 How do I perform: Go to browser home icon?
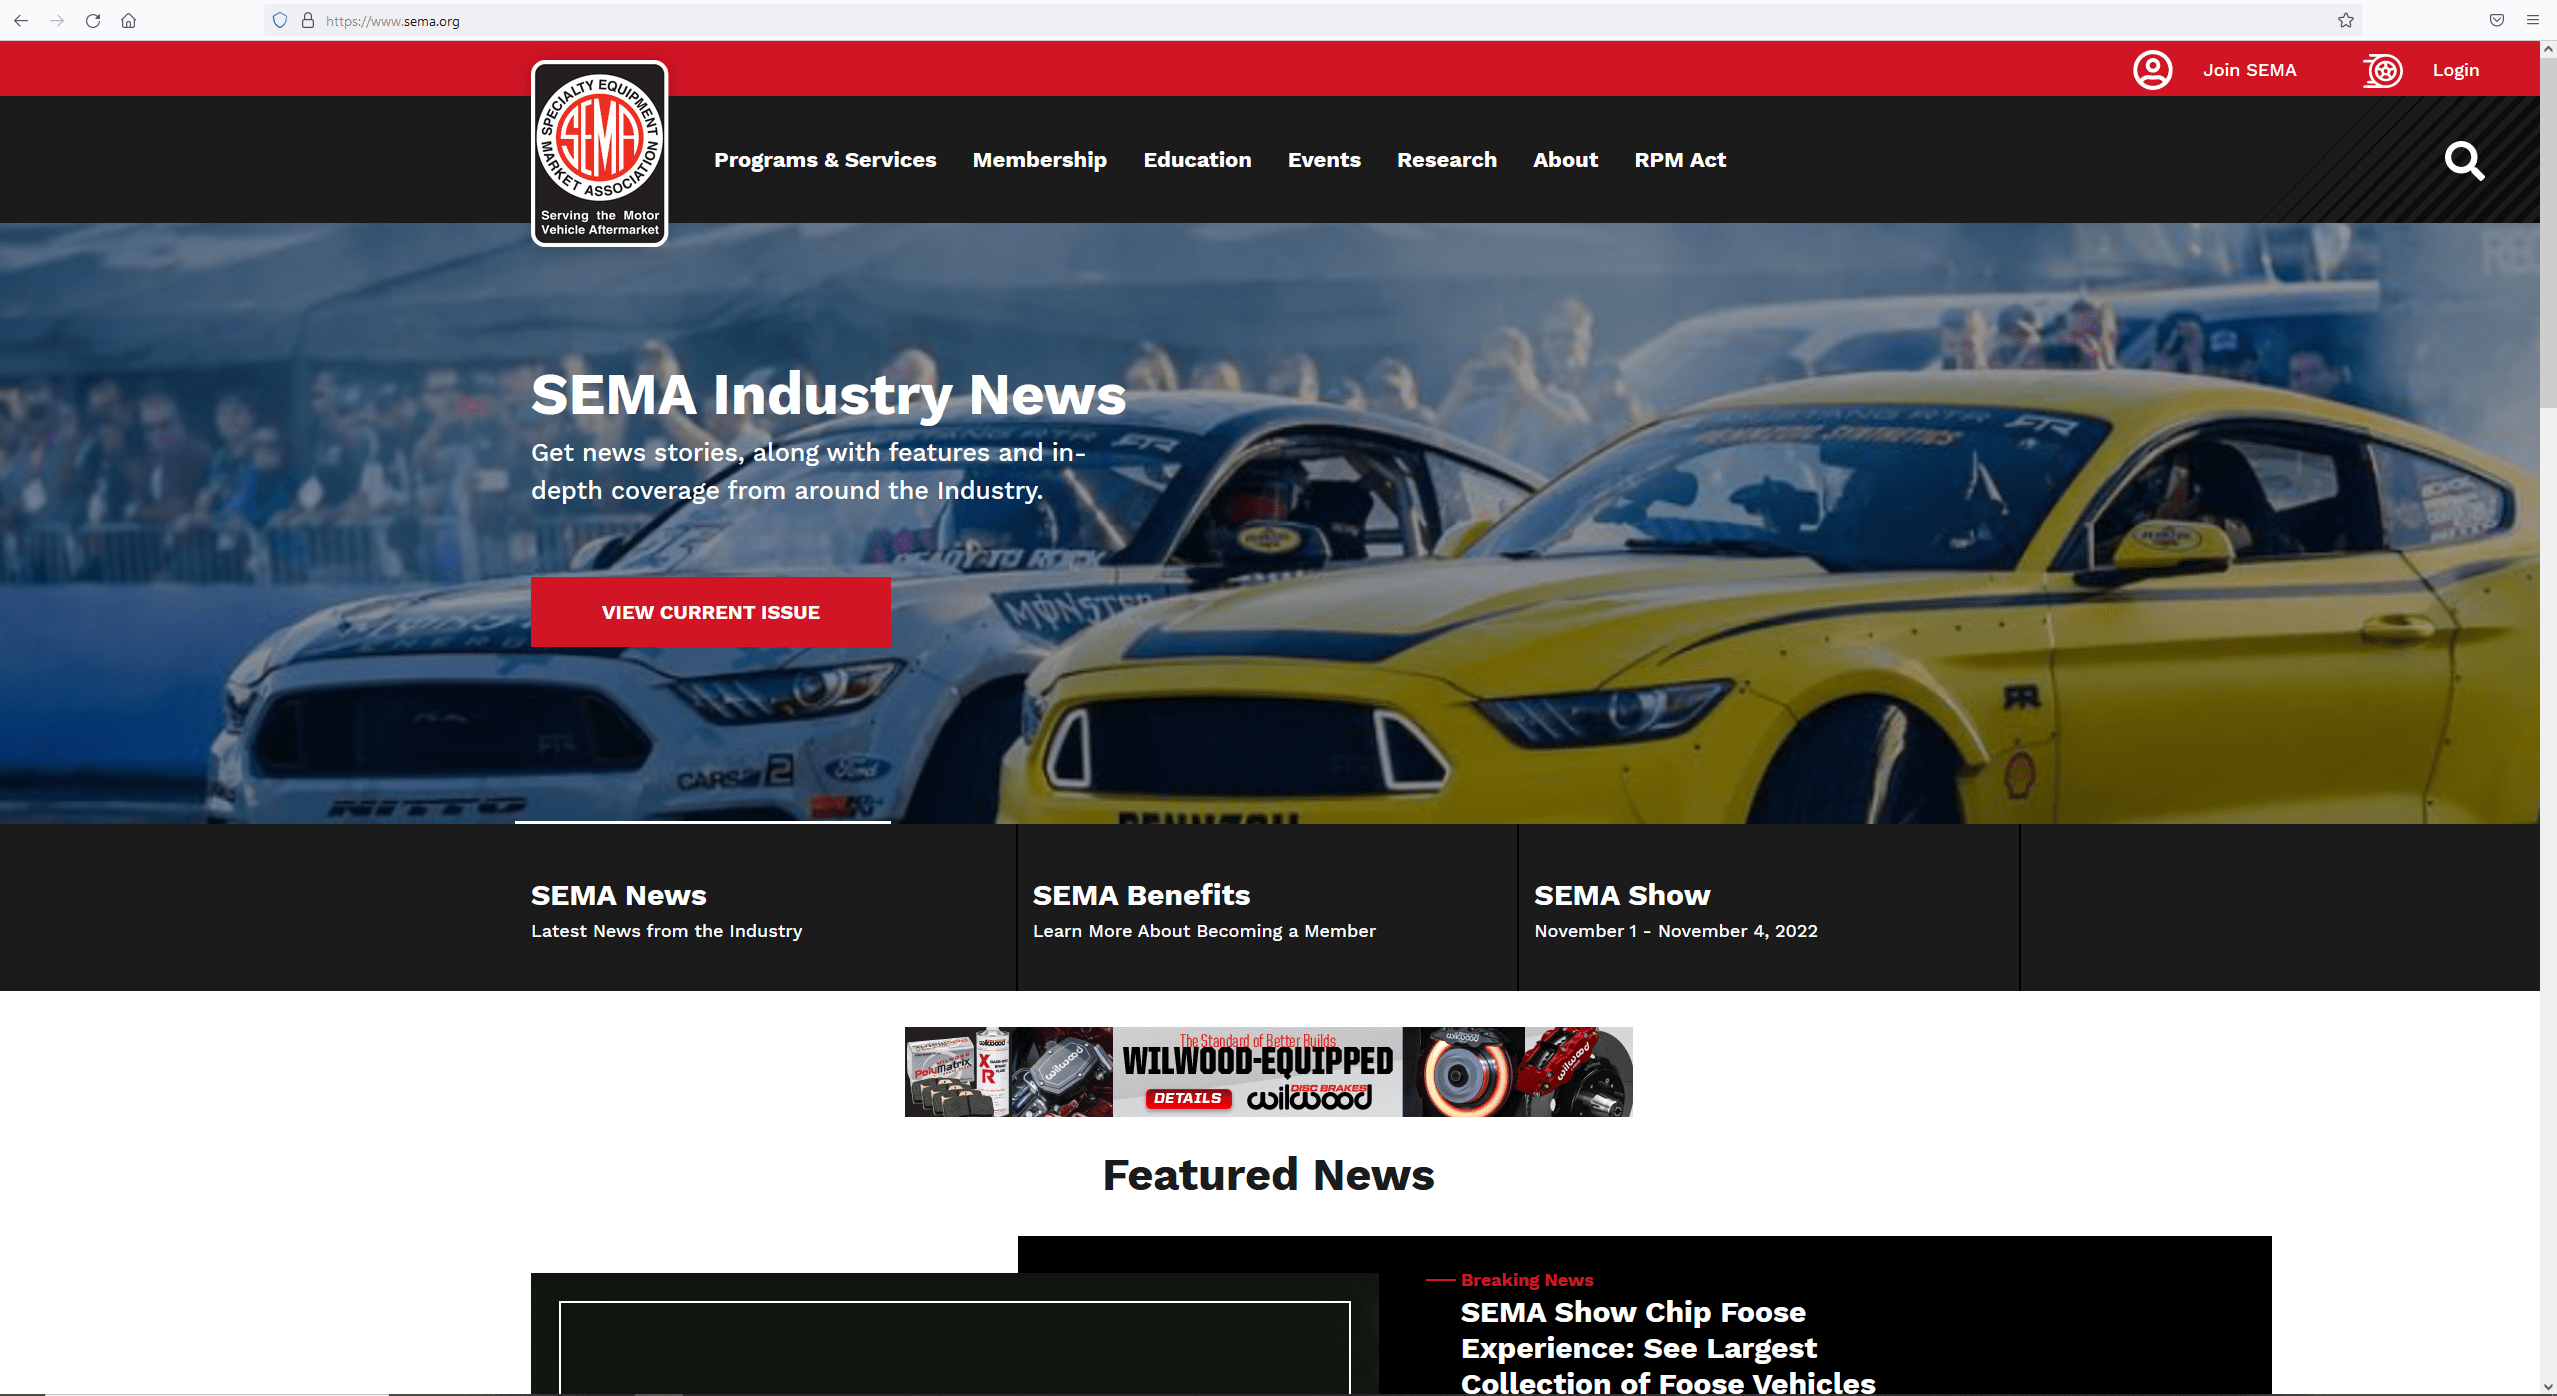129,20
